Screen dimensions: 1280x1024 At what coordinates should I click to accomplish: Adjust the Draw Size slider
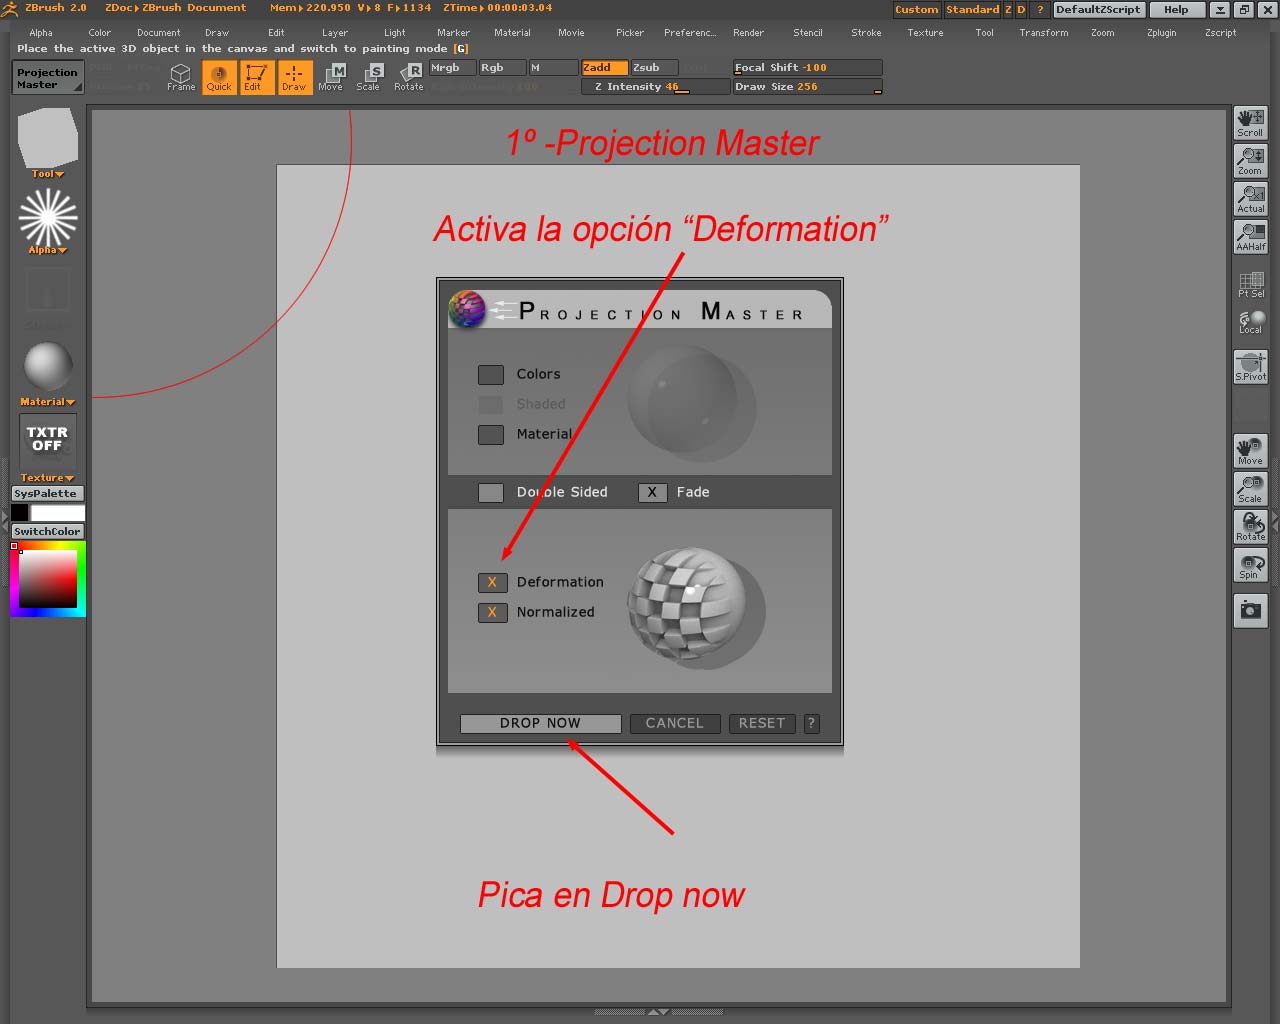807,87
